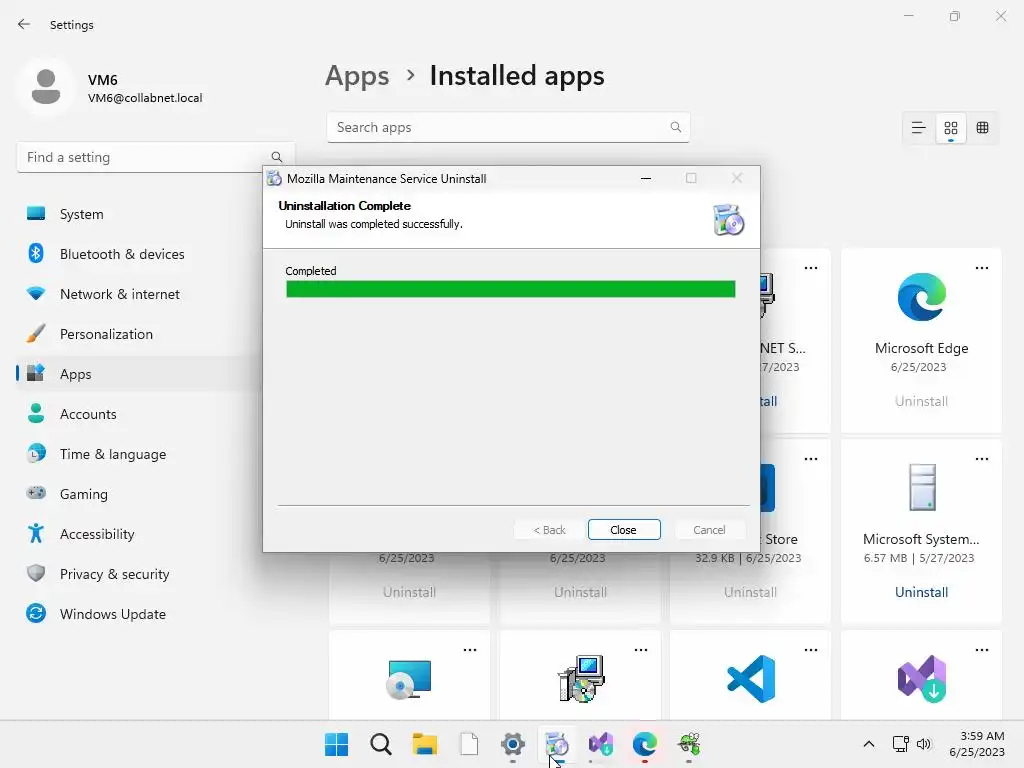Click the completed green progress bar
This screenshot has width=1024, height=768.
(x=511, y=289)
